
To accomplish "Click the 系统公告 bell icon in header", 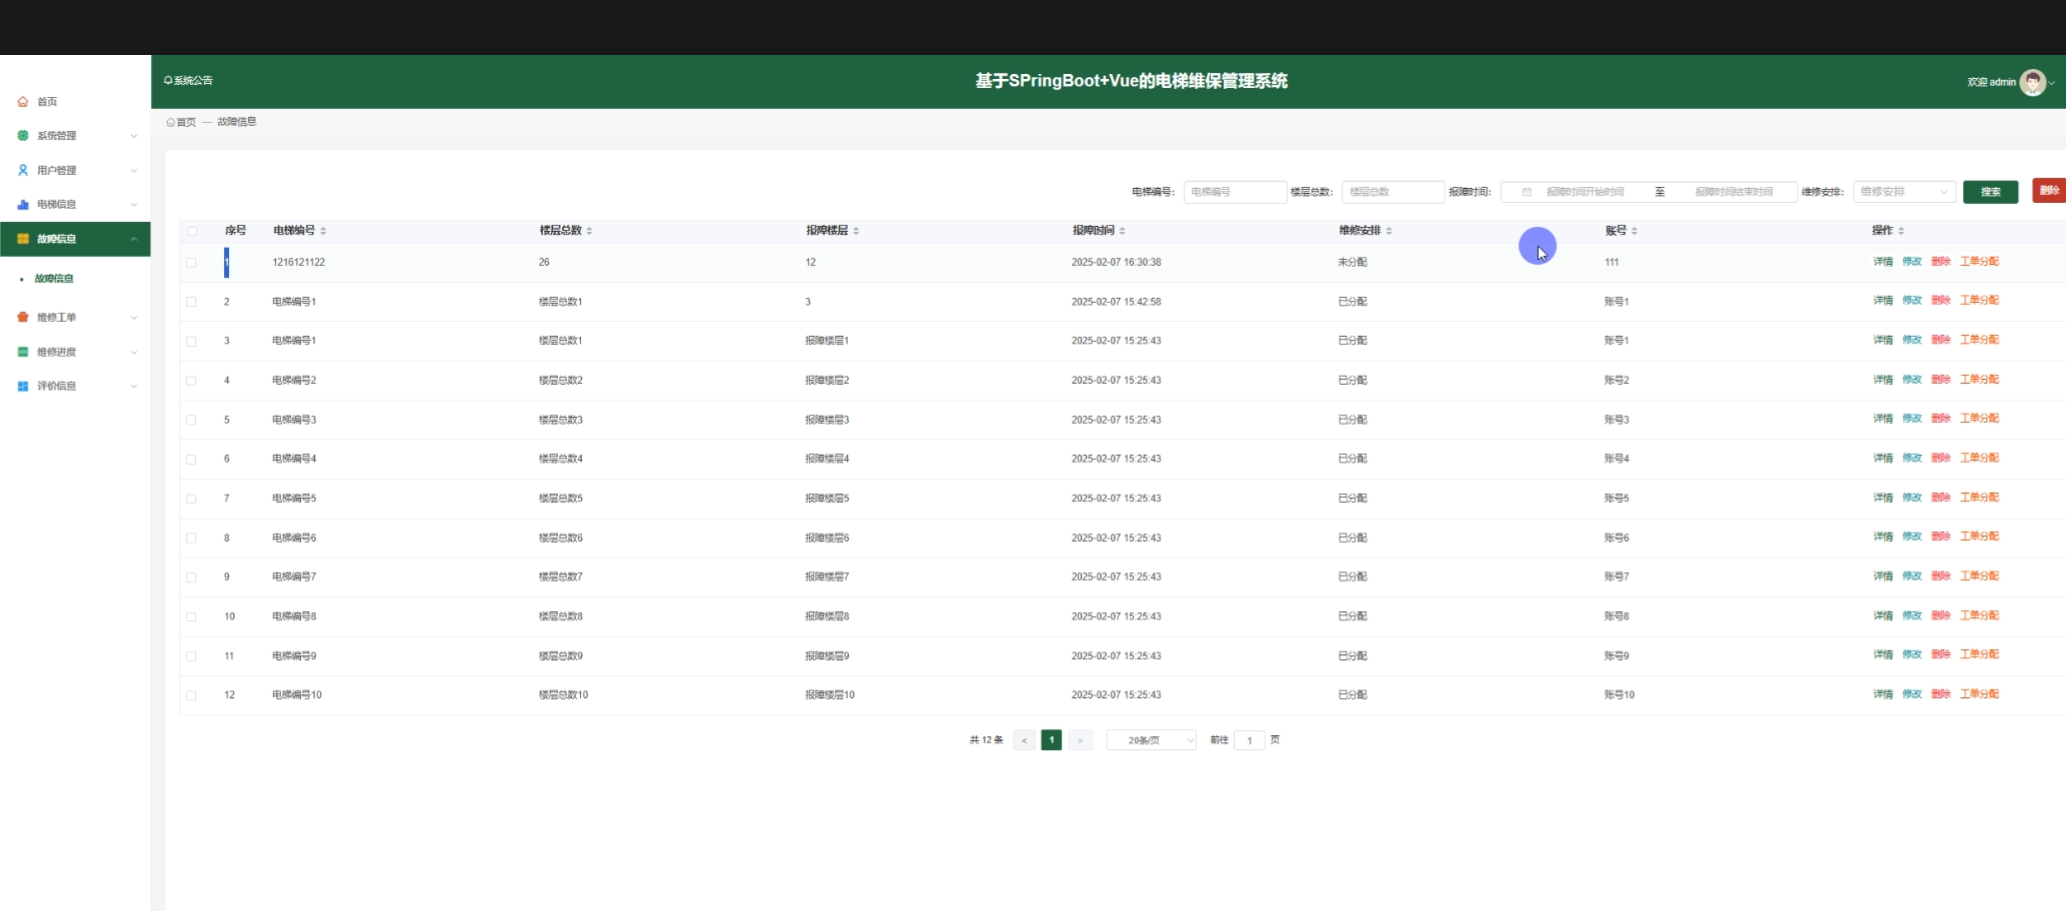I will pyautogui.click(x=168, y=81).
